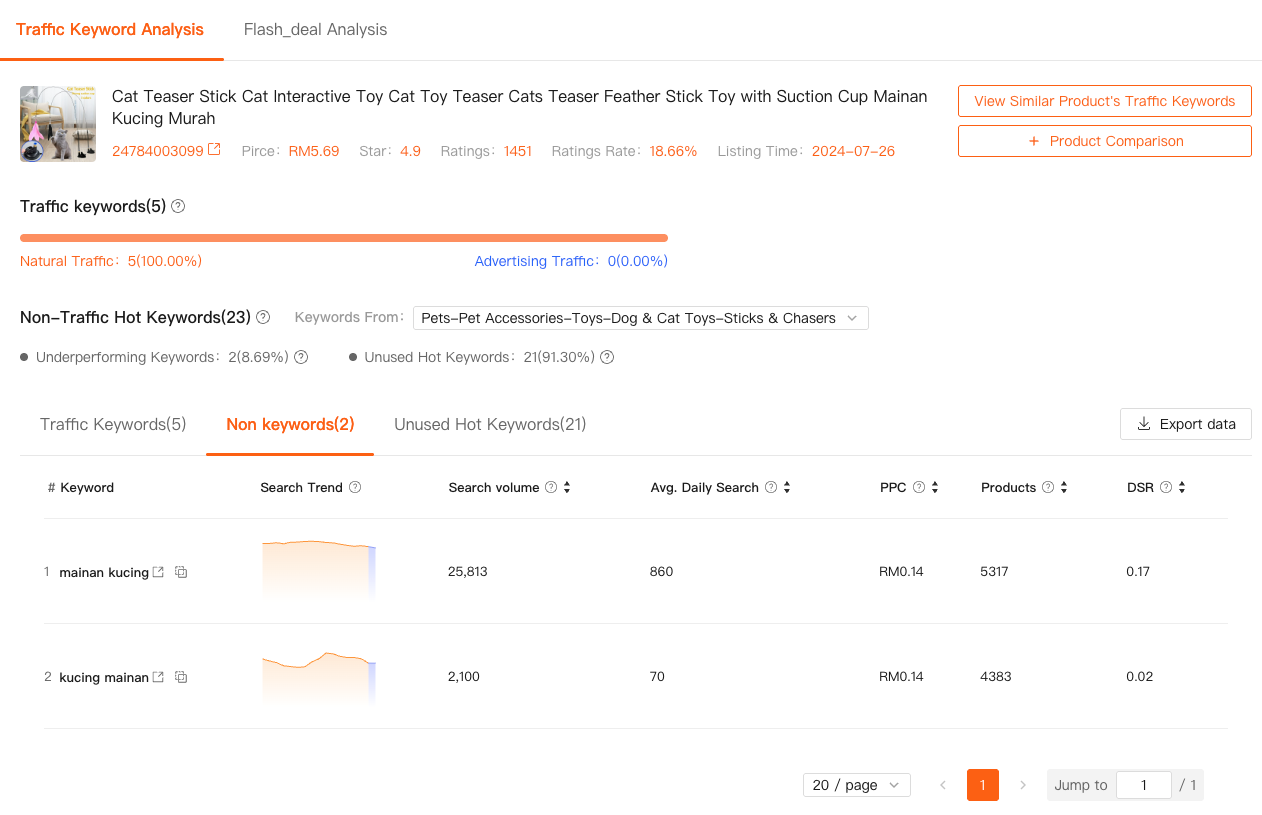The height and width of the screenshot is (815, 1262).
Task: Sort table by DSR column
Action: point(1182,488)
